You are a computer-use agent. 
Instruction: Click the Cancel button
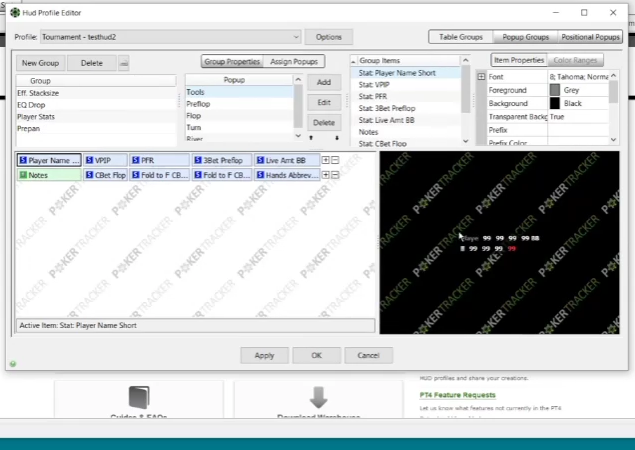[x=368, y=355]
